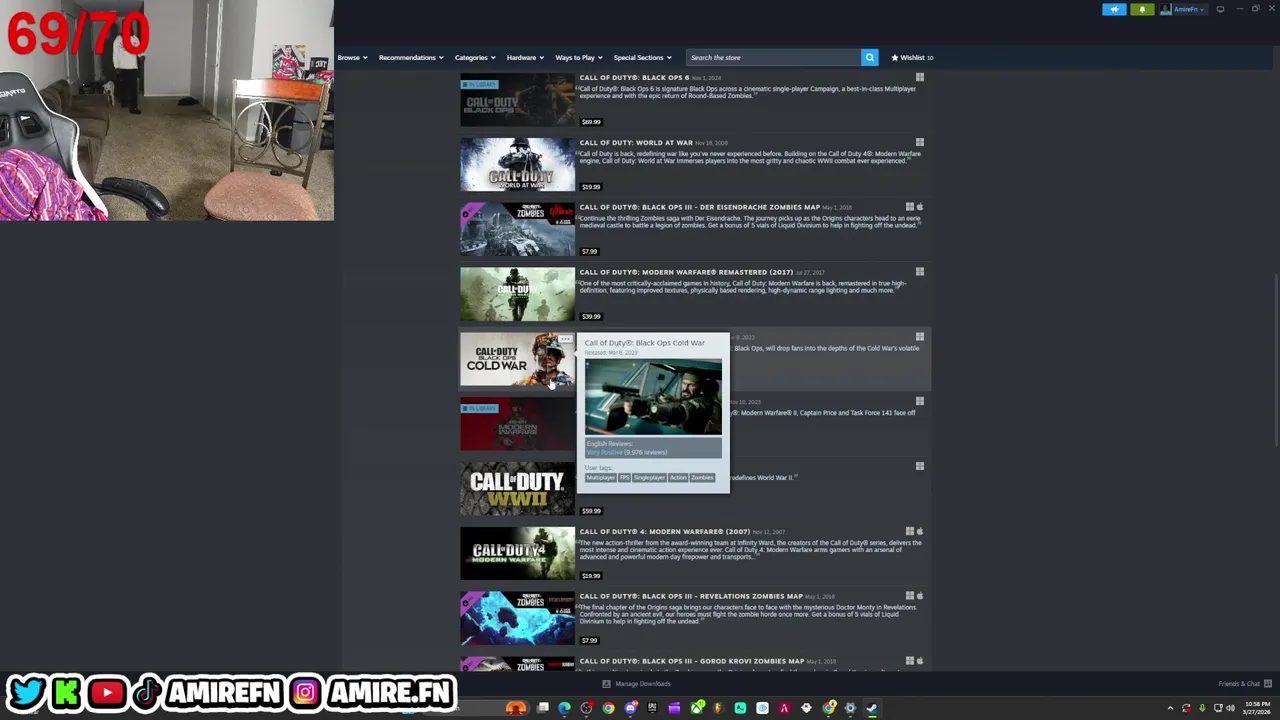The width and height of the screenshot is (1280, 720).
Task: Expand the Special Sections menu
Action: click(642, 57)
